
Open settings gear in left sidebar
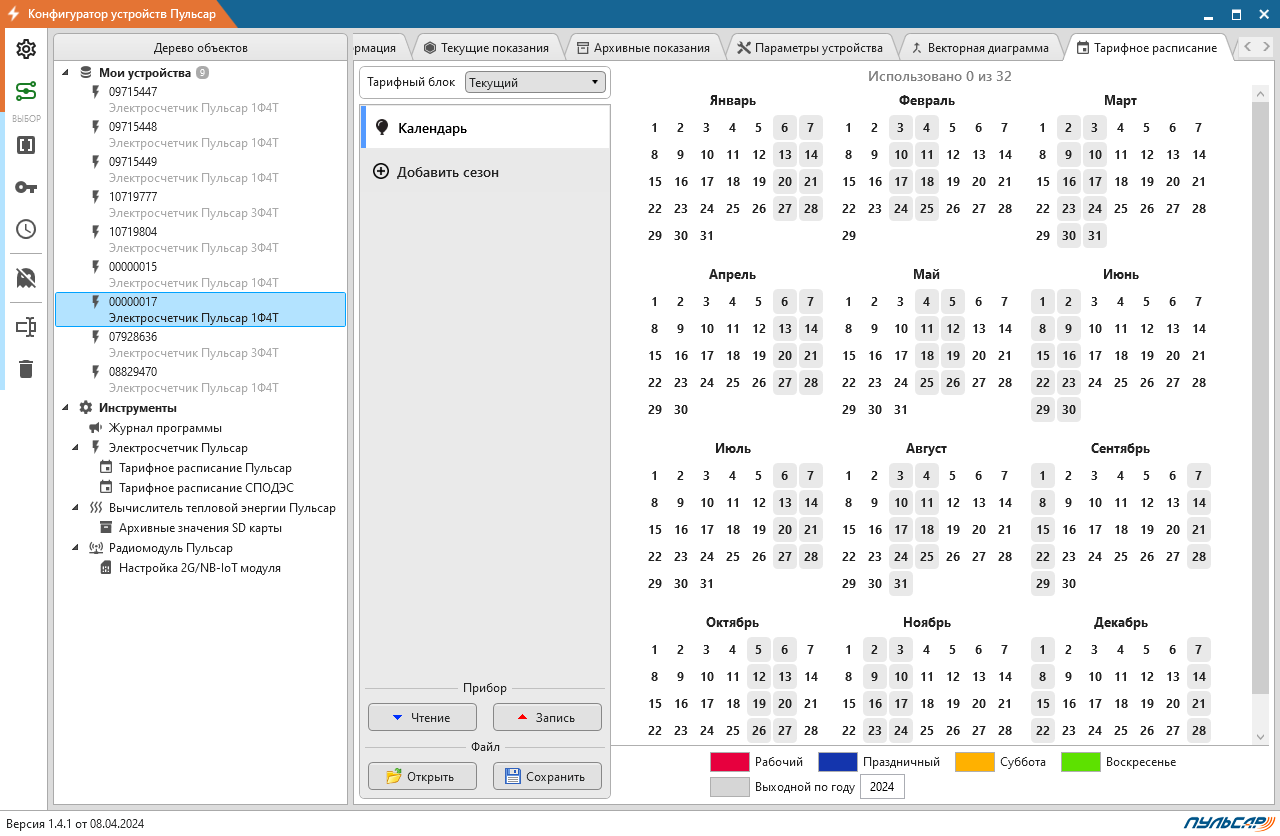26,49
